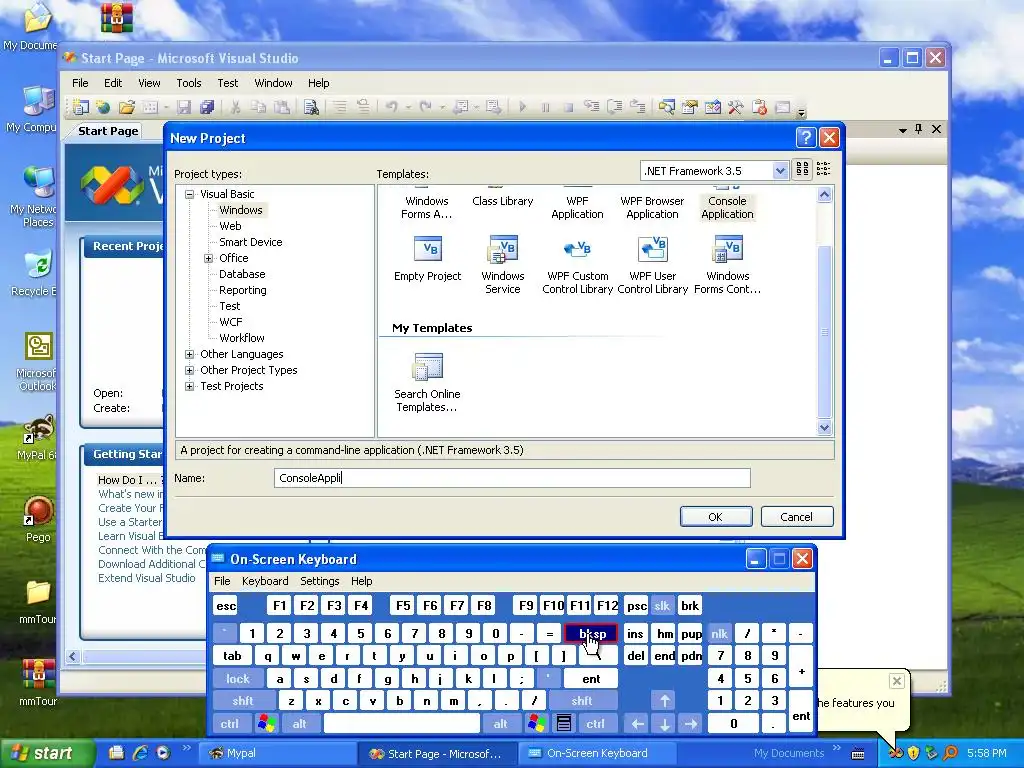Click the Cut scissors icon in toolbar
1024x768 pixels.
click(x=235, y=107)
